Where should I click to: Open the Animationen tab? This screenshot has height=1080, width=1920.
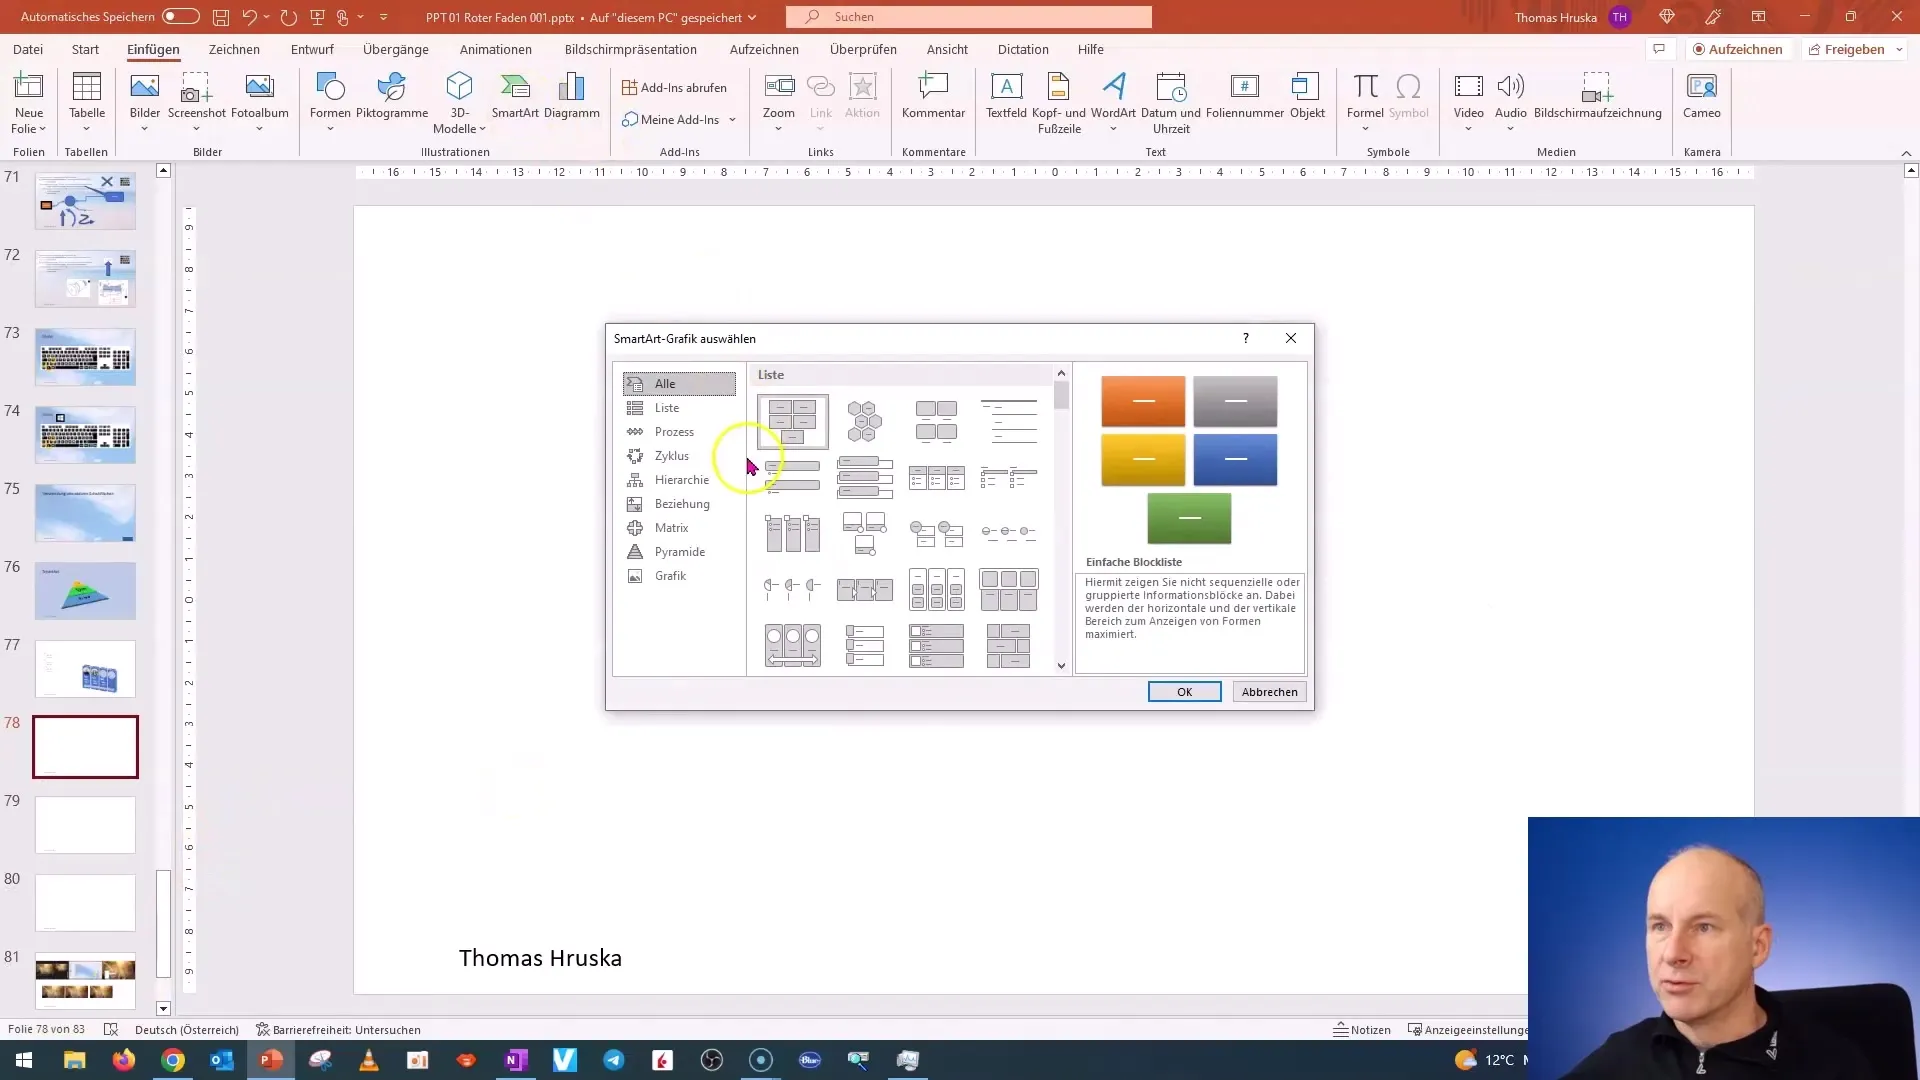pos(496,49)
